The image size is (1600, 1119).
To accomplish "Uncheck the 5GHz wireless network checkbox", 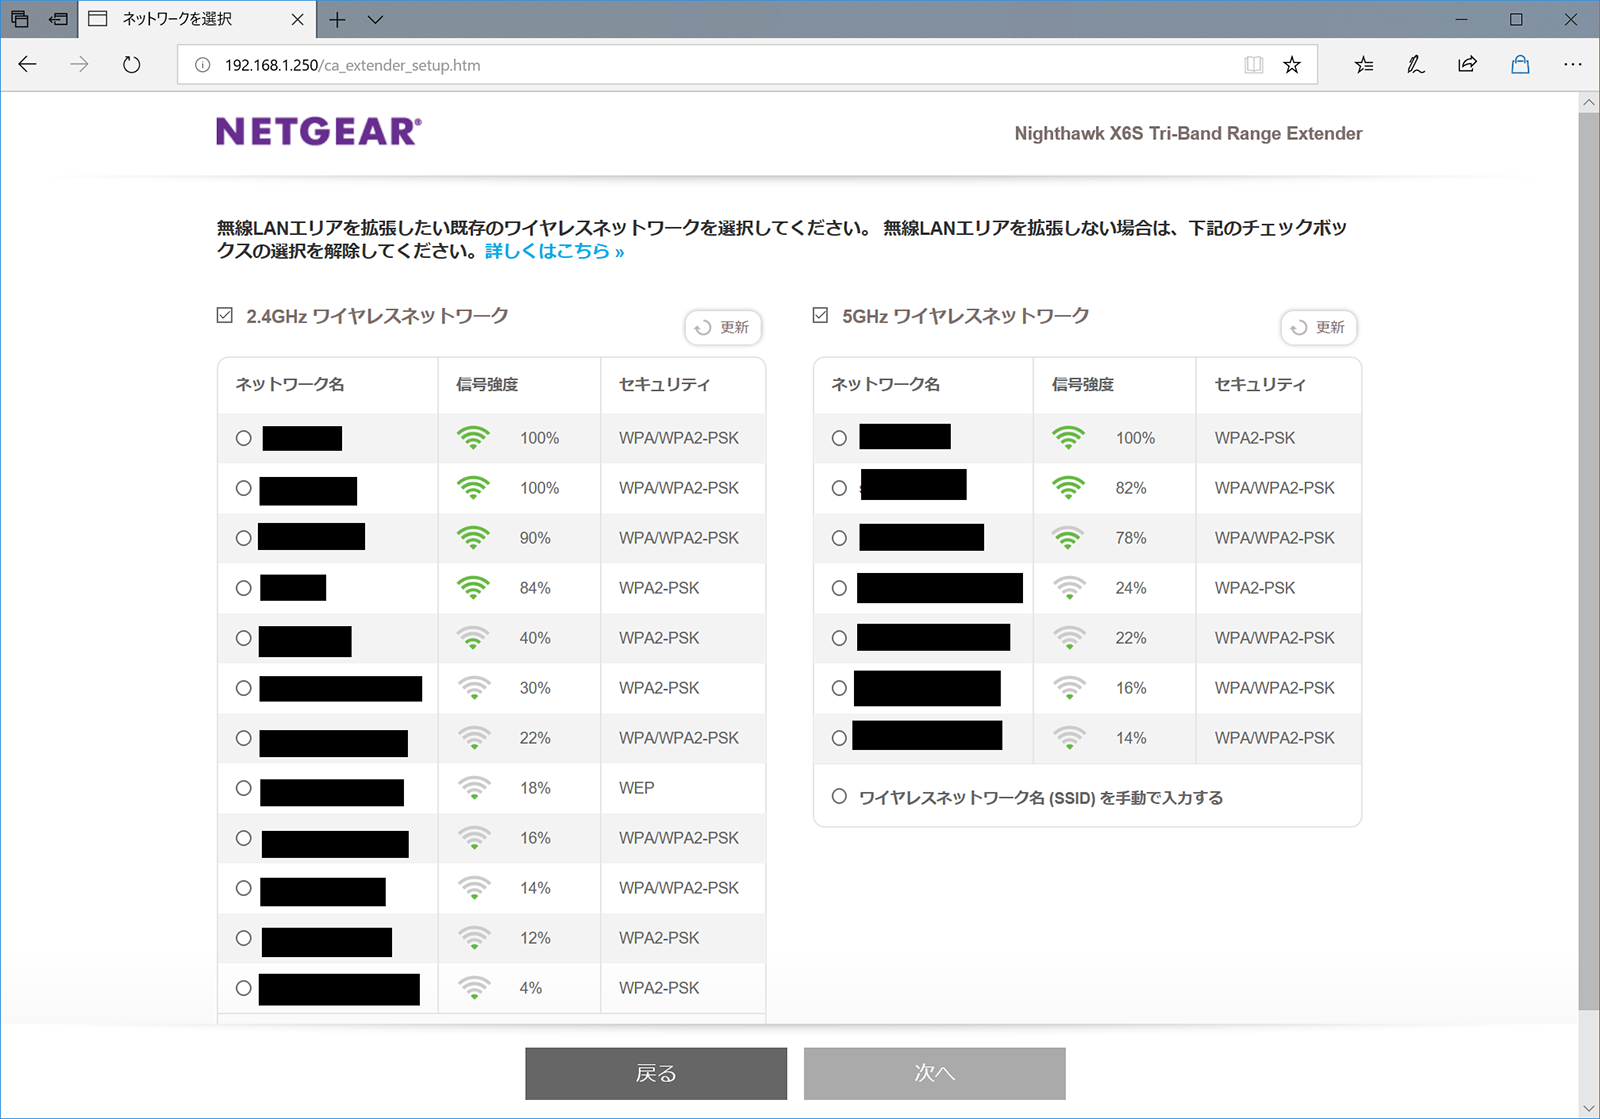I will pyautogui.click(x=821, y=316).
